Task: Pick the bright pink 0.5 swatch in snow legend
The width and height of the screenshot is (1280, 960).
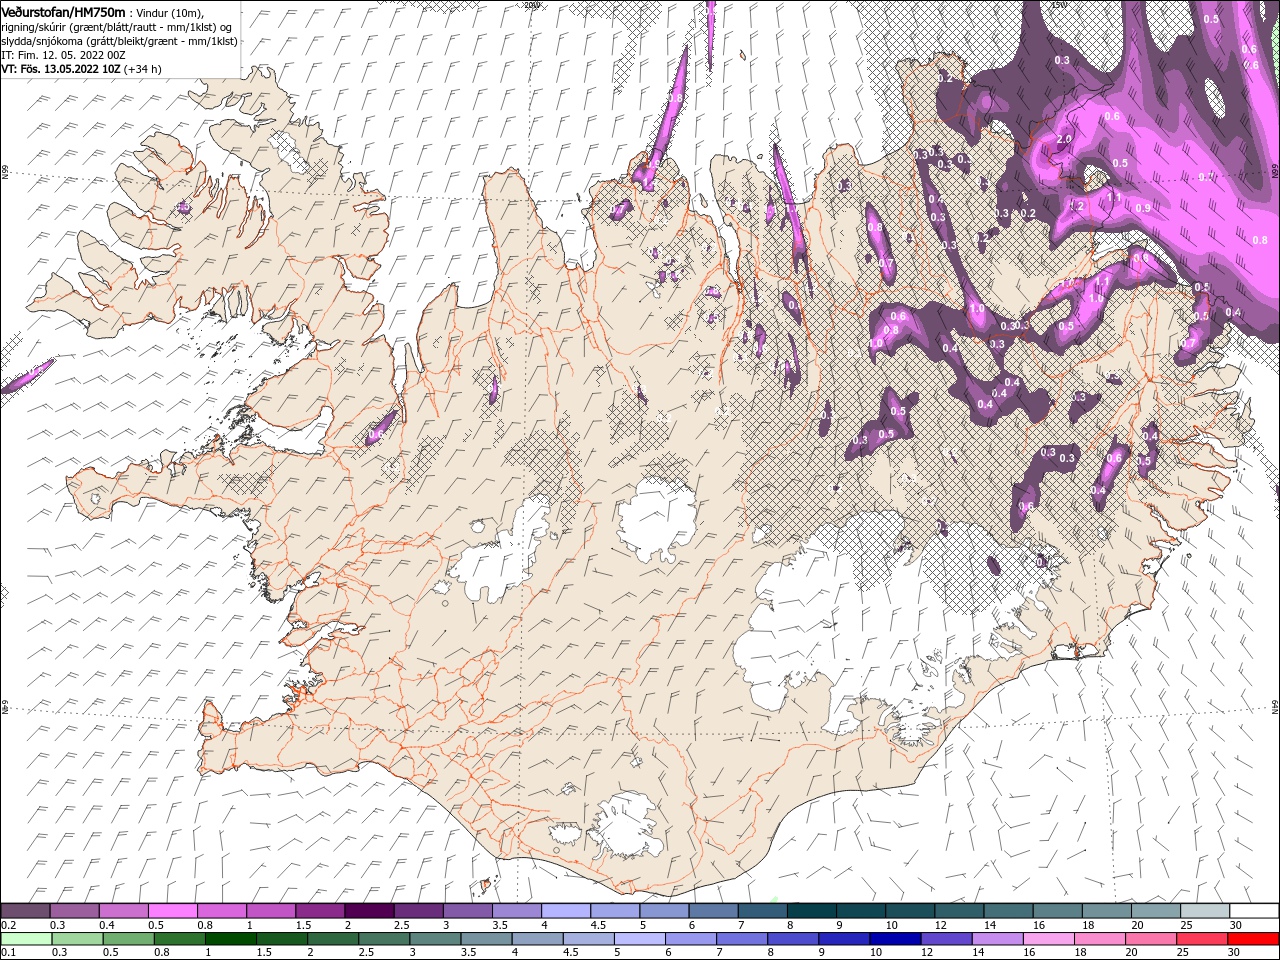Action: pos(172,911)
